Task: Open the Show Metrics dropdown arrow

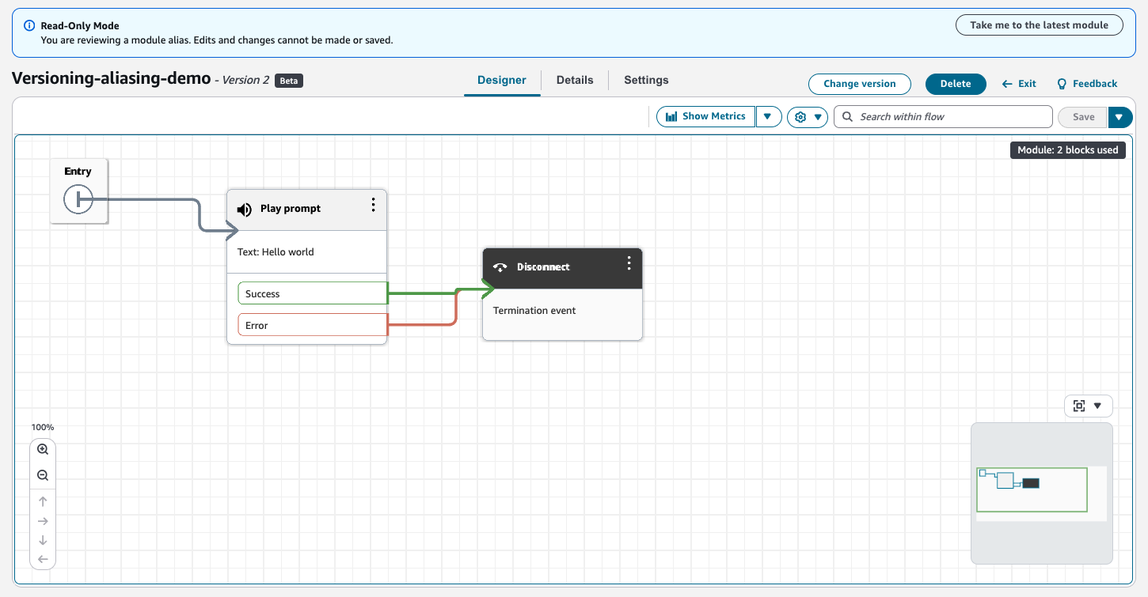Action: coord(768,116)
